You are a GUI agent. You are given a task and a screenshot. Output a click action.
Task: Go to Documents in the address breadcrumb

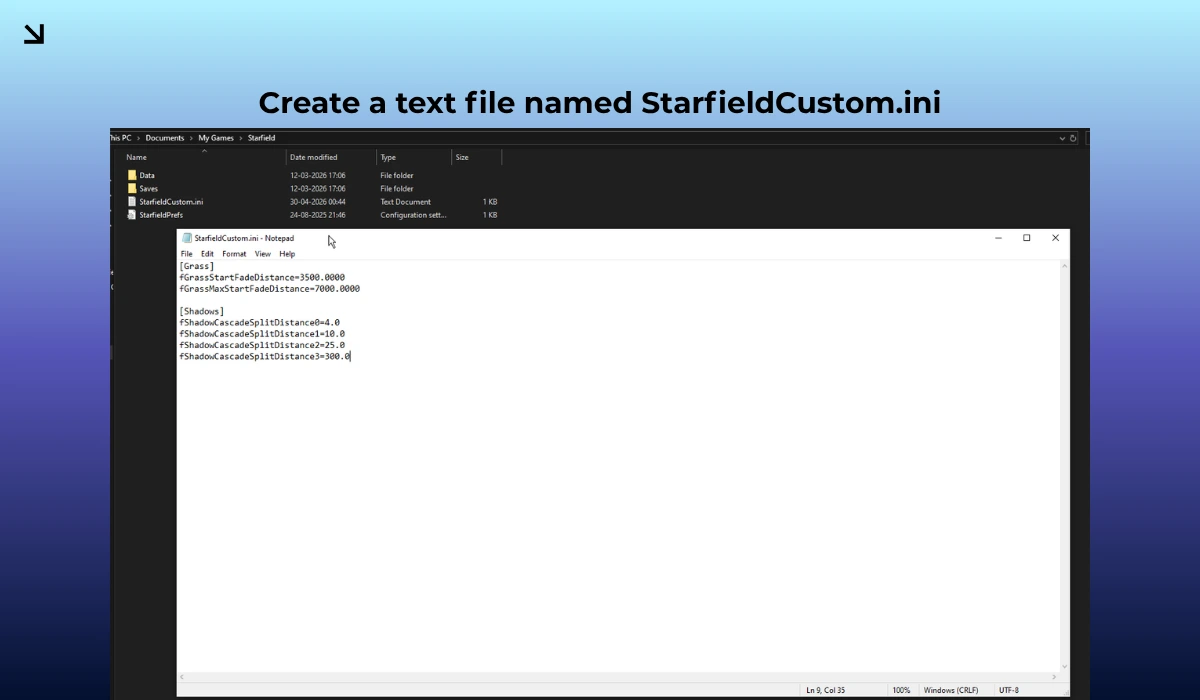click(165, 138)
